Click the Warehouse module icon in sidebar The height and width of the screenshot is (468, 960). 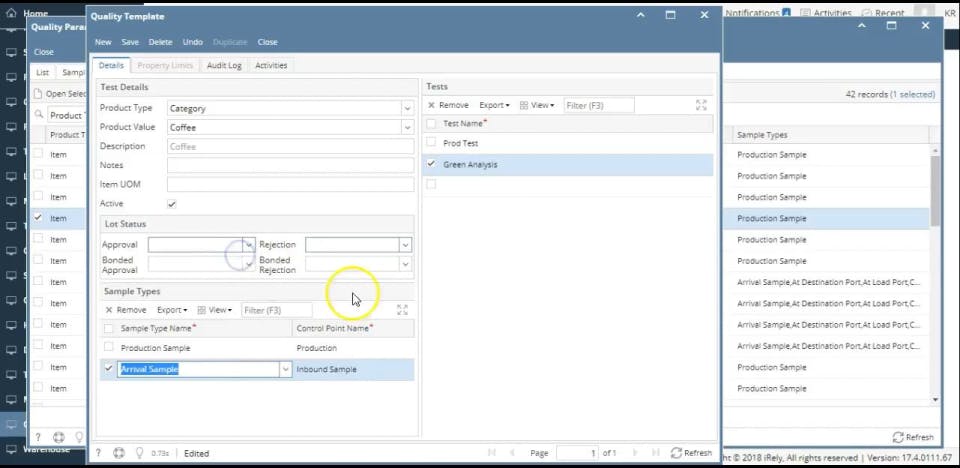11,449
